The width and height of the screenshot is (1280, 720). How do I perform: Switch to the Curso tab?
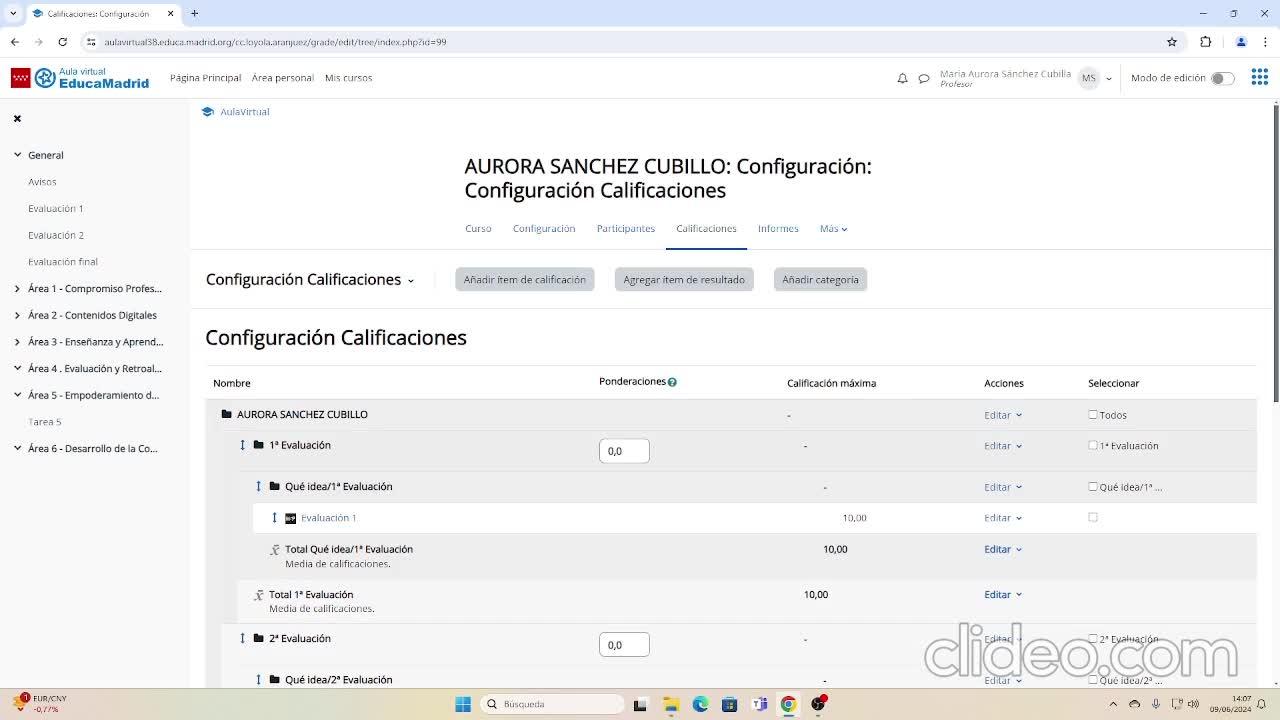click(478, 229)
